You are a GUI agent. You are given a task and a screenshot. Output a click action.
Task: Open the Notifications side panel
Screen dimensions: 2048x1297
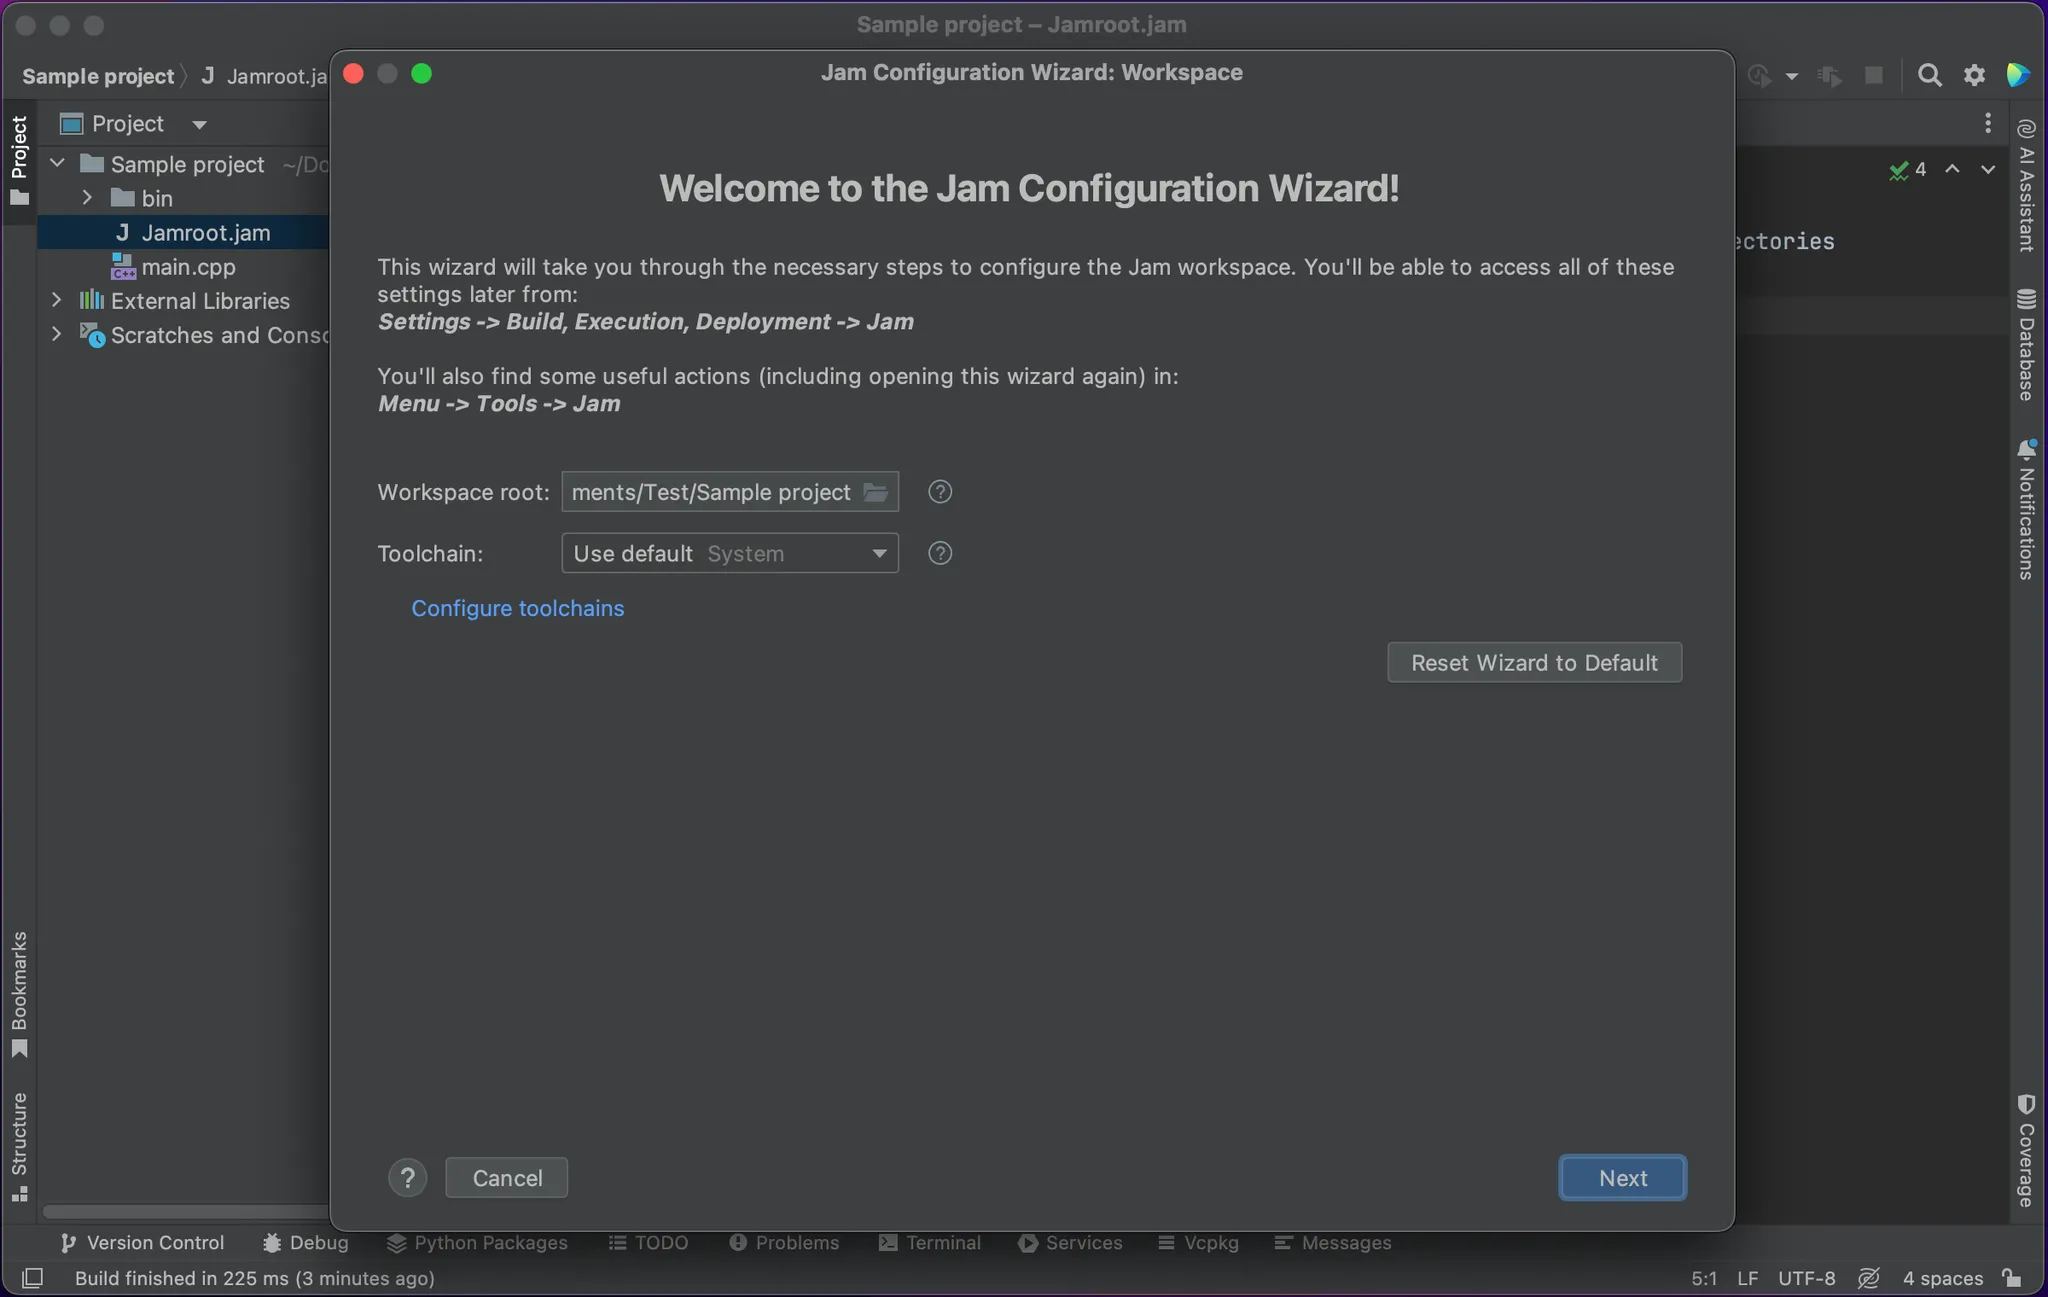pyautogui.click(x=2026, y=509)
